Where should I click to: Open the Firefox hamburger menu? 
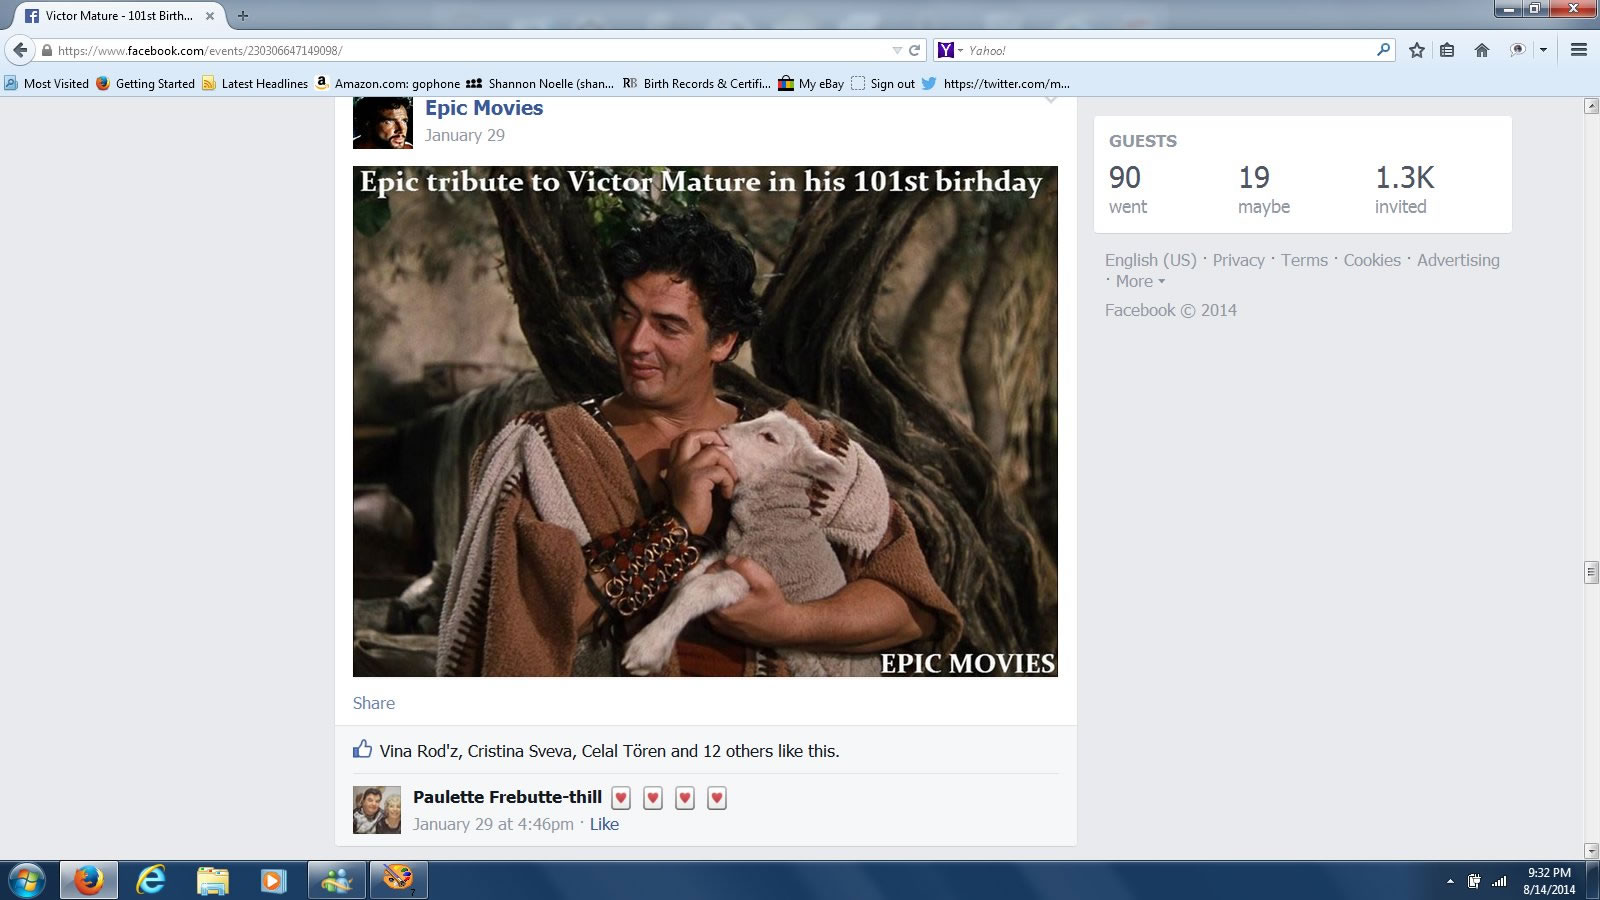(1579, 50)
